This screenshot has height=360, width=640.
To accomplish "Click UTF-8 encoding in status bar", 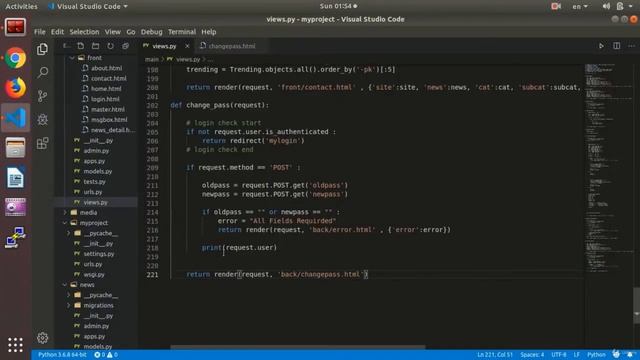I will 559,355.
